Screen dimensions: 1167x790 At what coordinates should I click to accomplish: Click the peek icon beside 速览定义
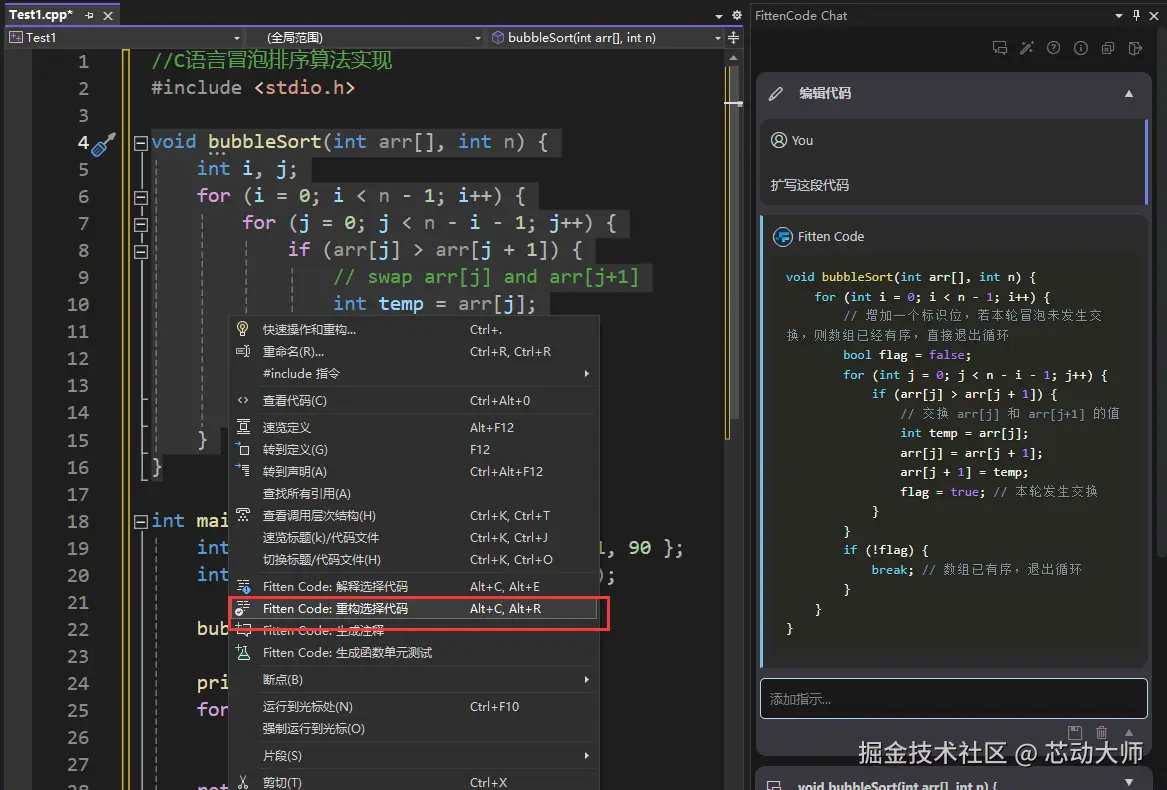[x=243, y=427]
